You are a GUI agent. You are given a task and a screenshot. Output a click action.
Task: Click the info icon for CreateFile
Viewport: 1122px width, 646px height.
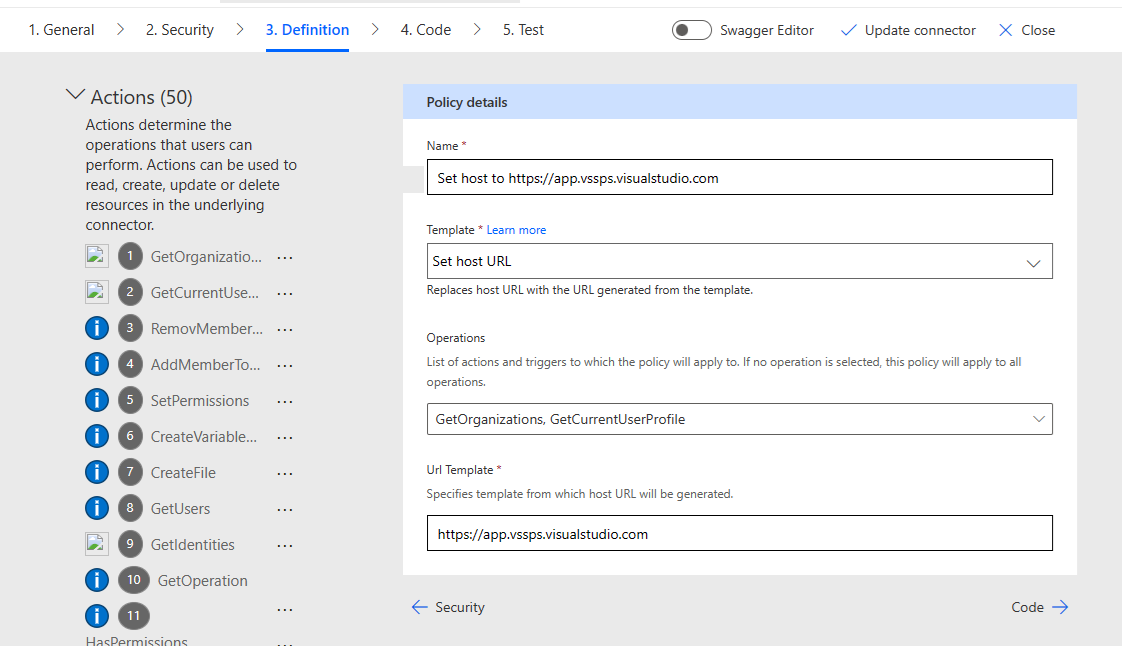97,472
